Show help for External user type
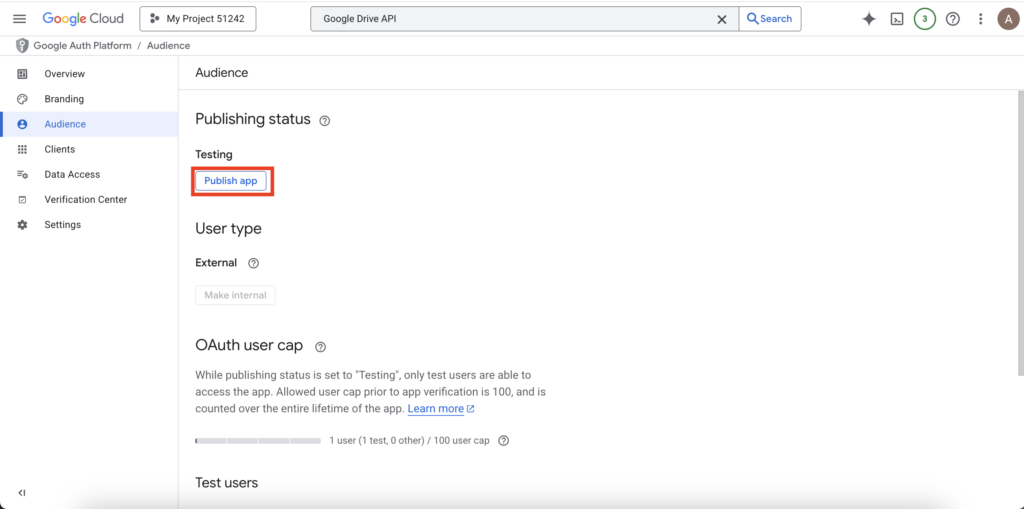This screenshot has width=1024, height=509. pyautogui.click(x=253, y=264)
